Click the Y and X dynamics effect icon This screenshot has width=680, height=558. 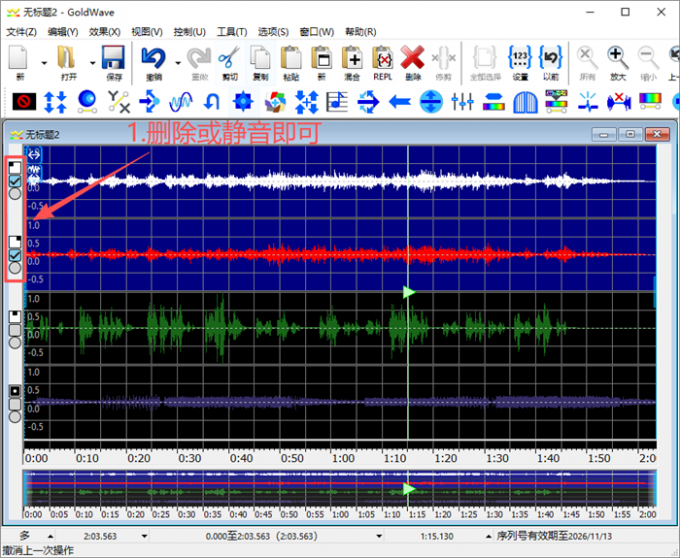118,102
